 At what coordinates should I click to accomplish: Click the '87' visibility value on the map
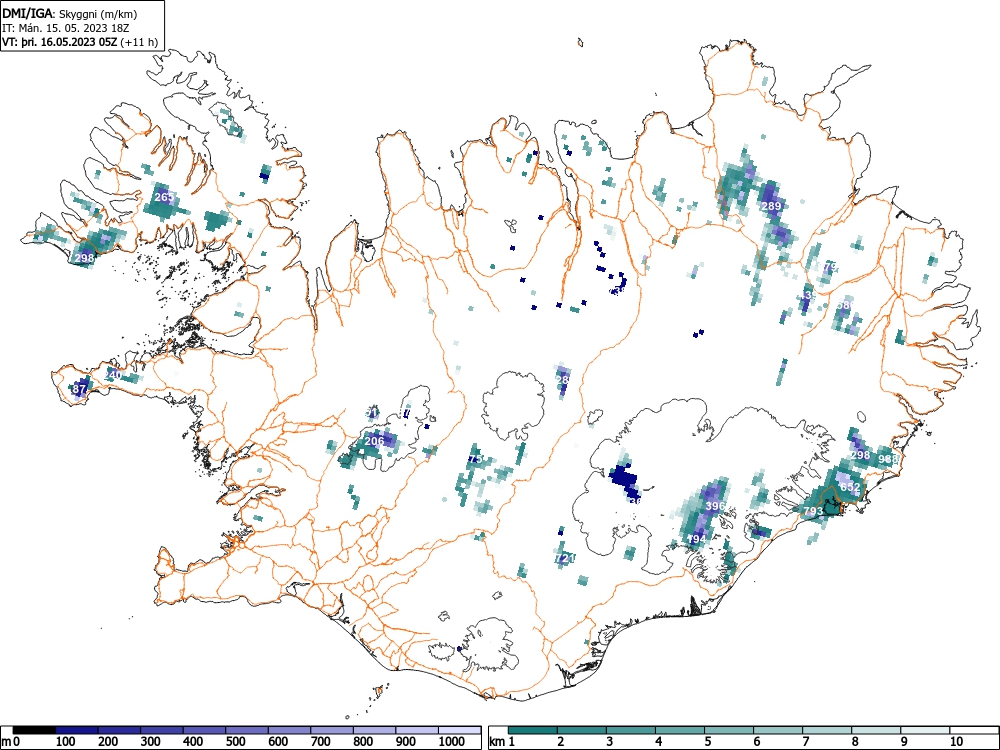click(79, 389)
